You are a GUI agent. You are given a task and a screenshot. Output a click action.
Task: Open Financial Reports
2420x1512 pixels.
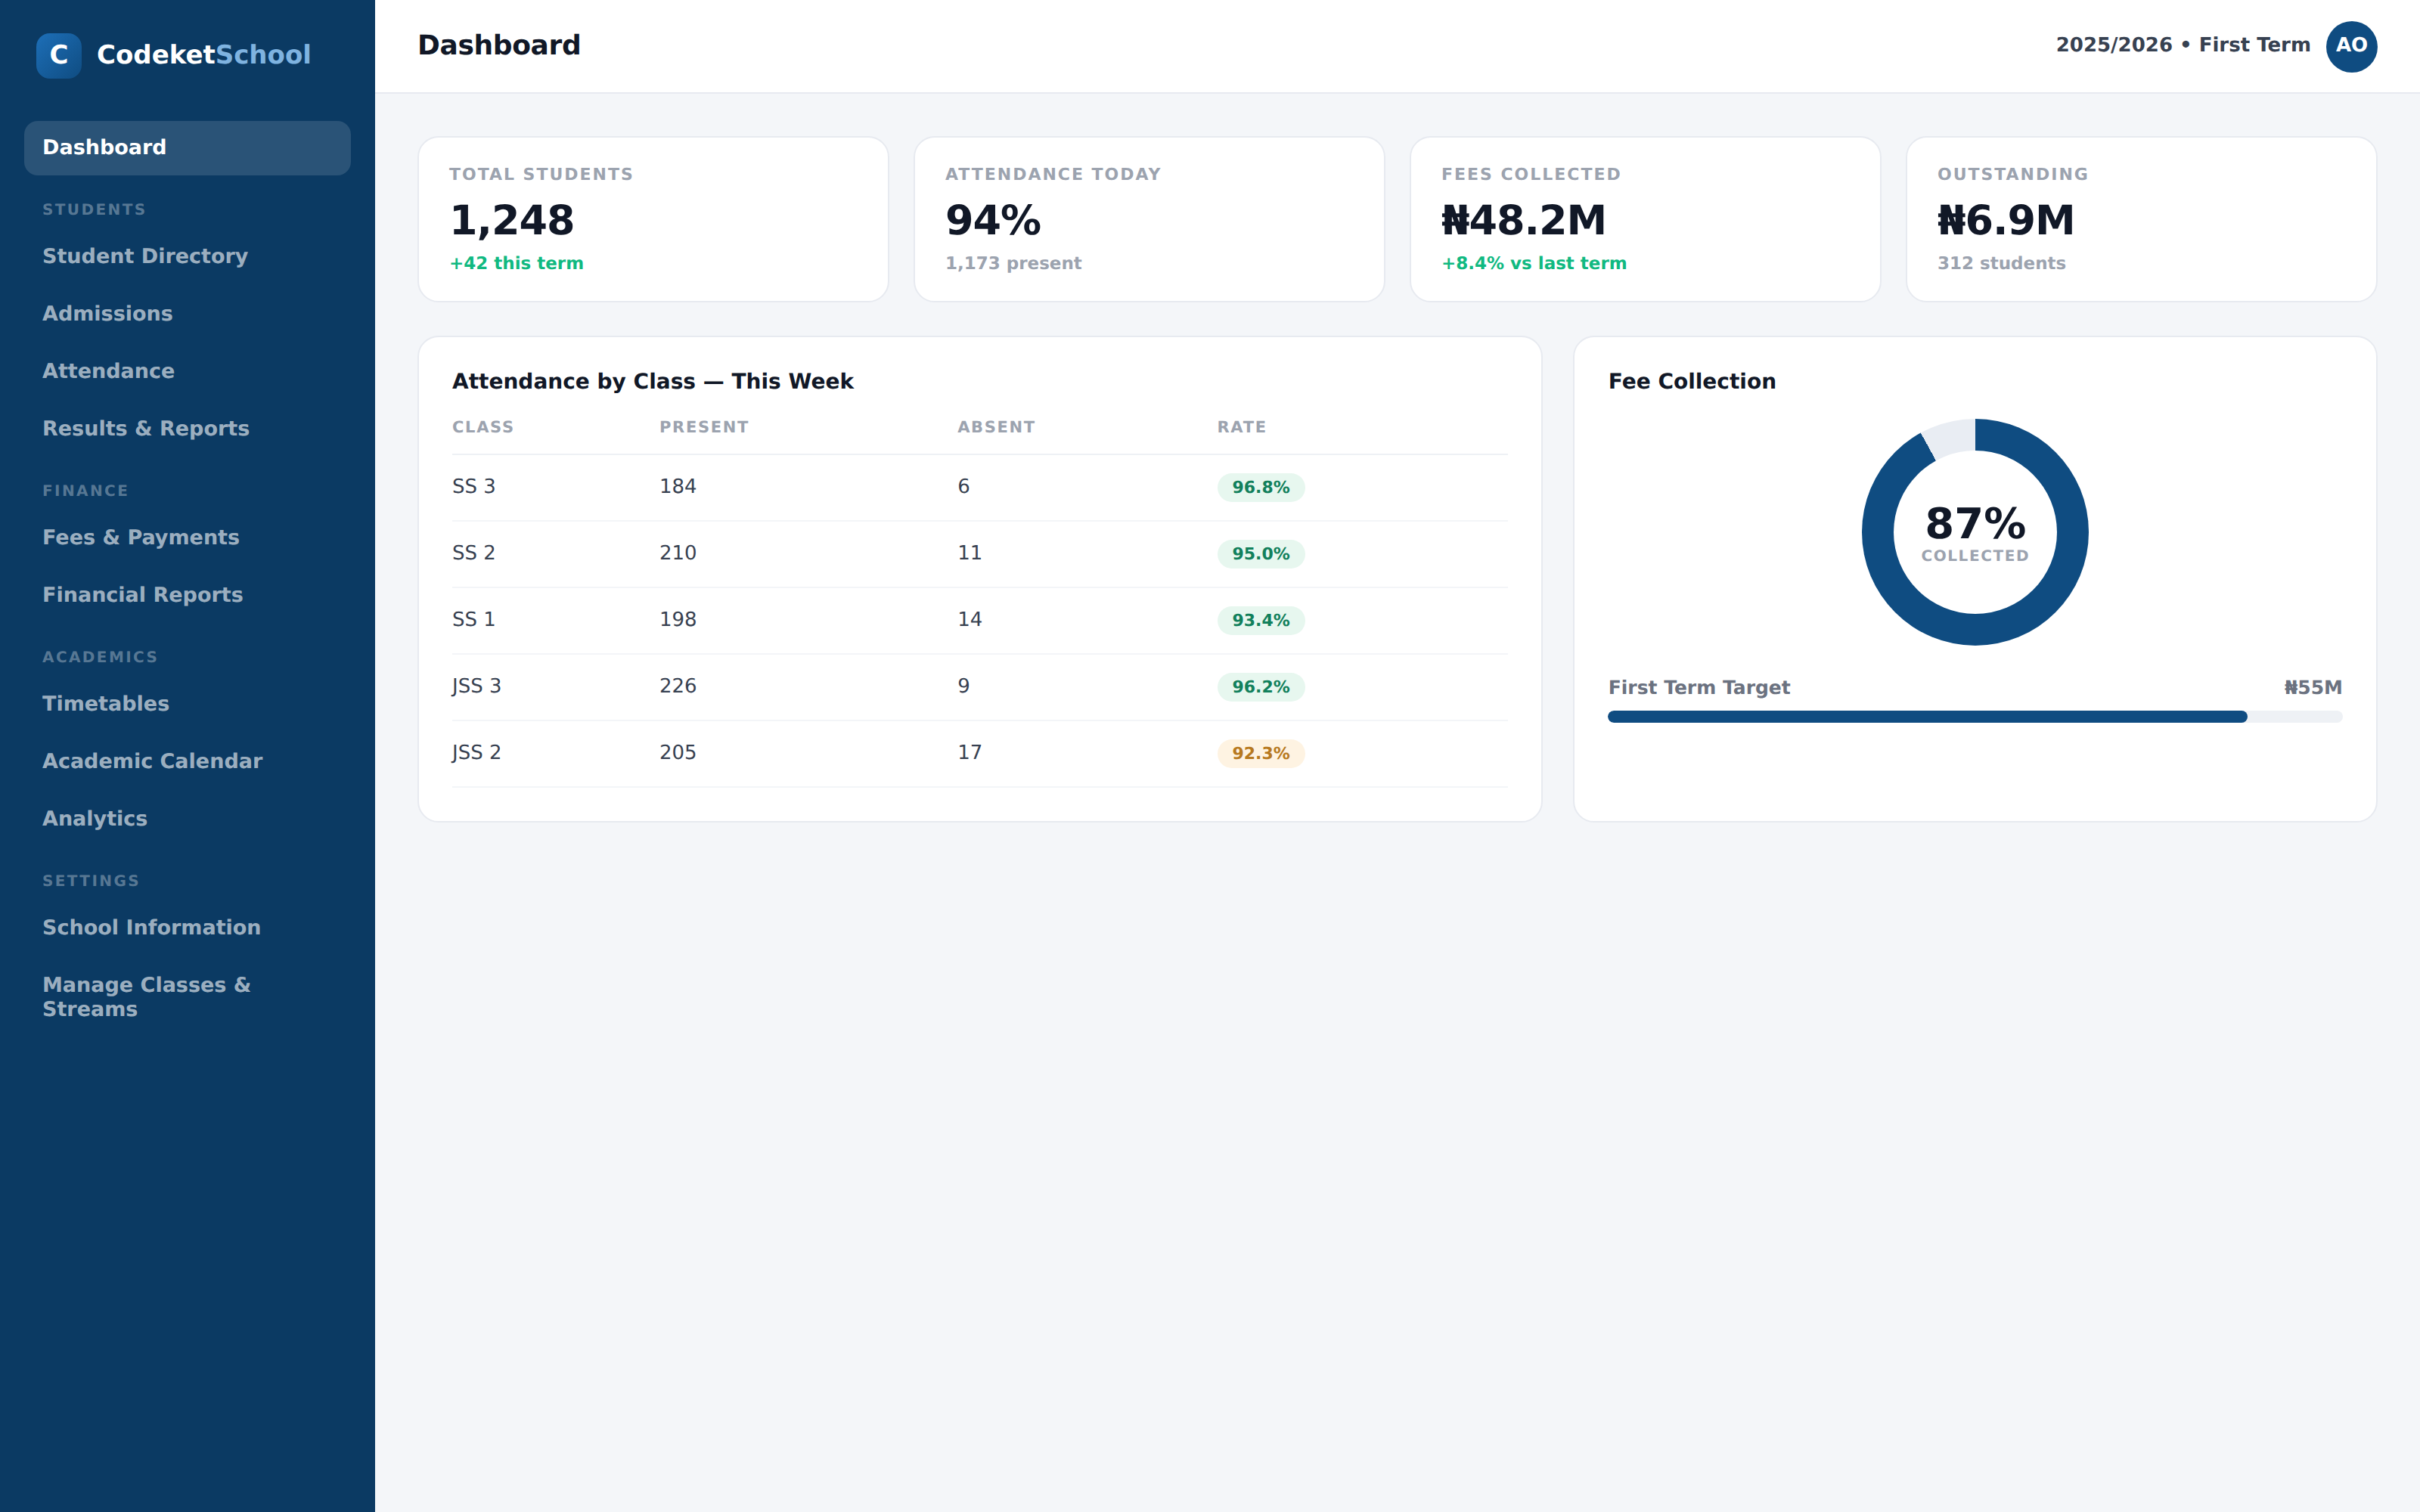tap(187, 595)
